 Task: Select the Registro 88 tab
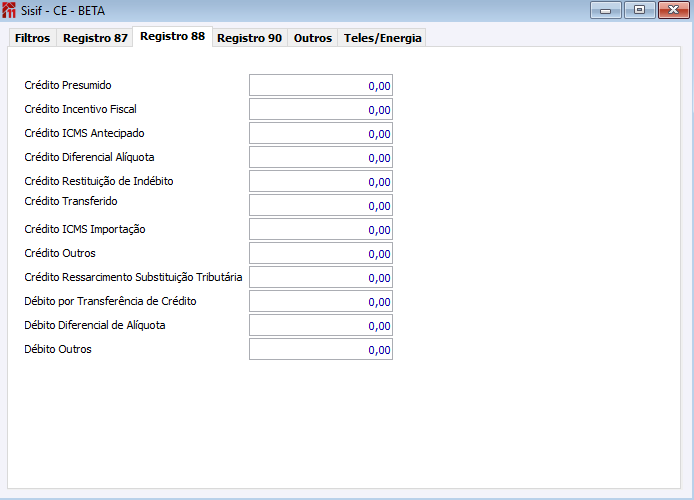point(173,36)
